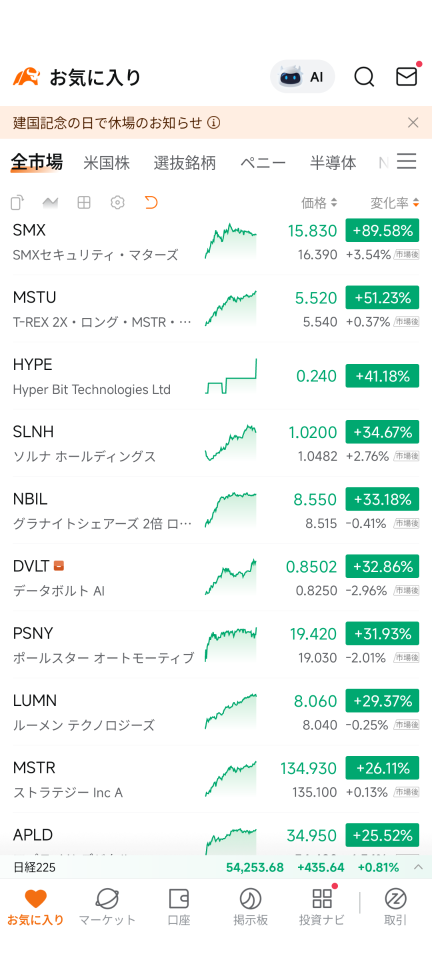The width and height of the screenshot is (432, 960).
Task: Sort the list by 変化率 column
Action: [395, 203]
